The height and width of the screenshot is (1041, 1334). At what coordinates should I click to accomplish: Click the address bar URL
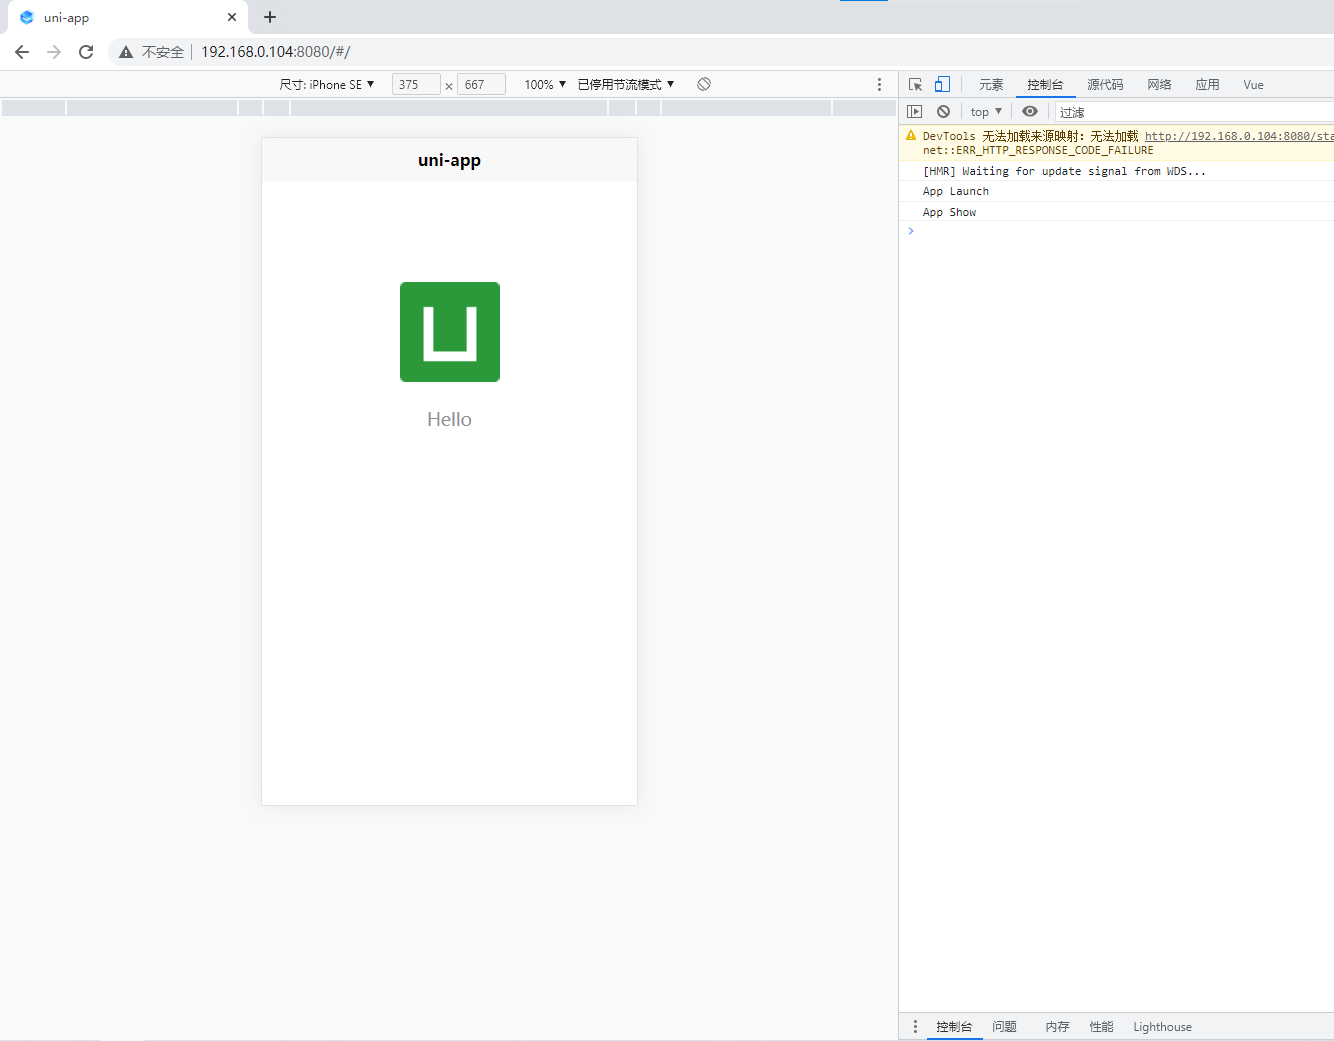(x=276, y=52)
